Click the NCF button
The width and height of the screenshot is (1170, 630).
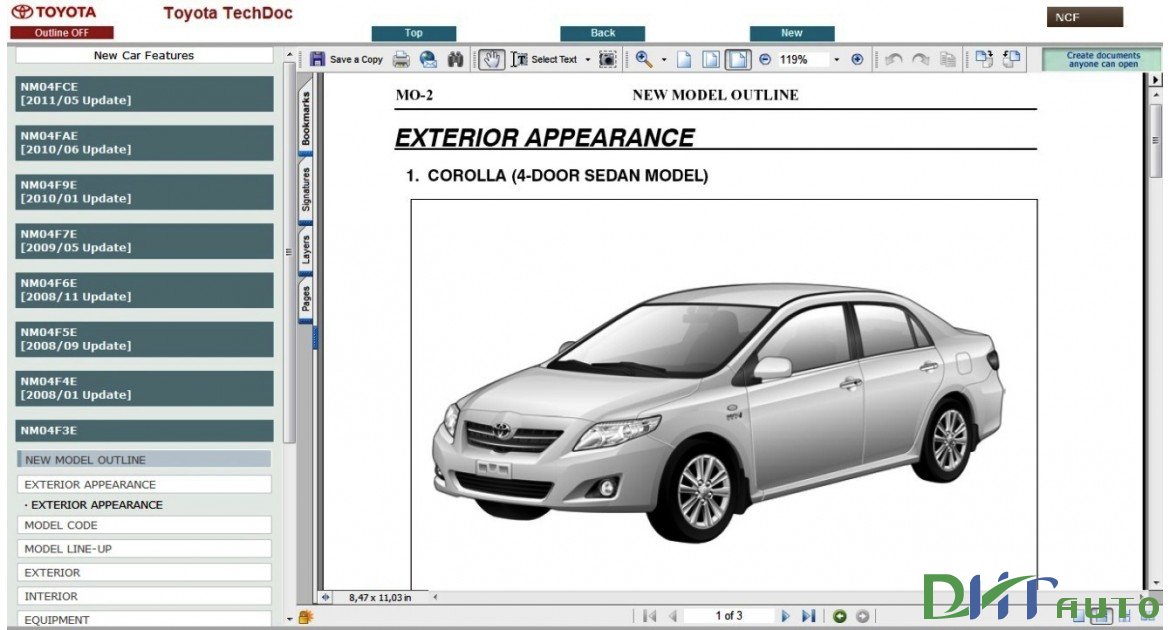(1084, 17)
